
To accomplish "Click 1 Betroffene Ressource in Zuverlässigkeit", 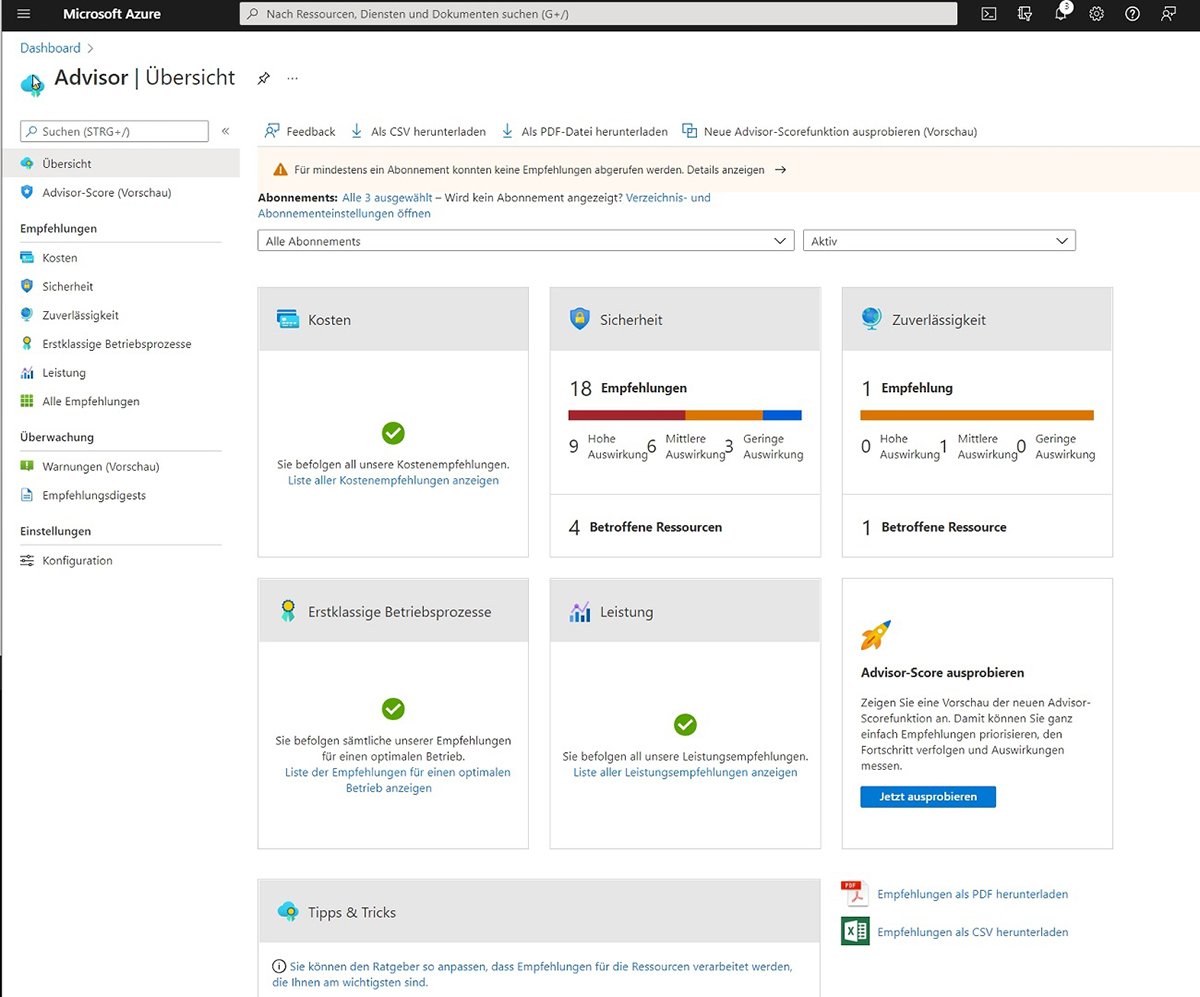I will click(x=934, y=527).
